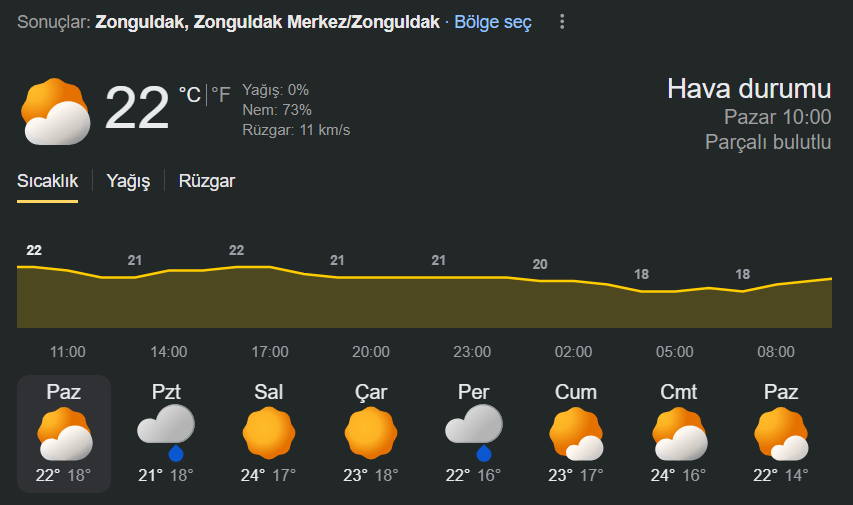Select the Cmt partly cloudy icon
This screenshot has height=505, width=853.
coord(679,434)
